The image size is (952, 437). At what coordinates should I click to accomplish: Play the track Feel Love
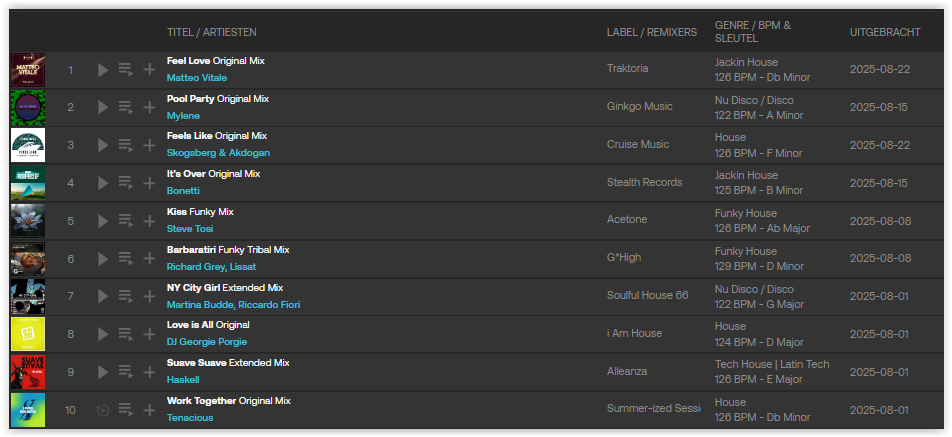click(x=103, y=70)
